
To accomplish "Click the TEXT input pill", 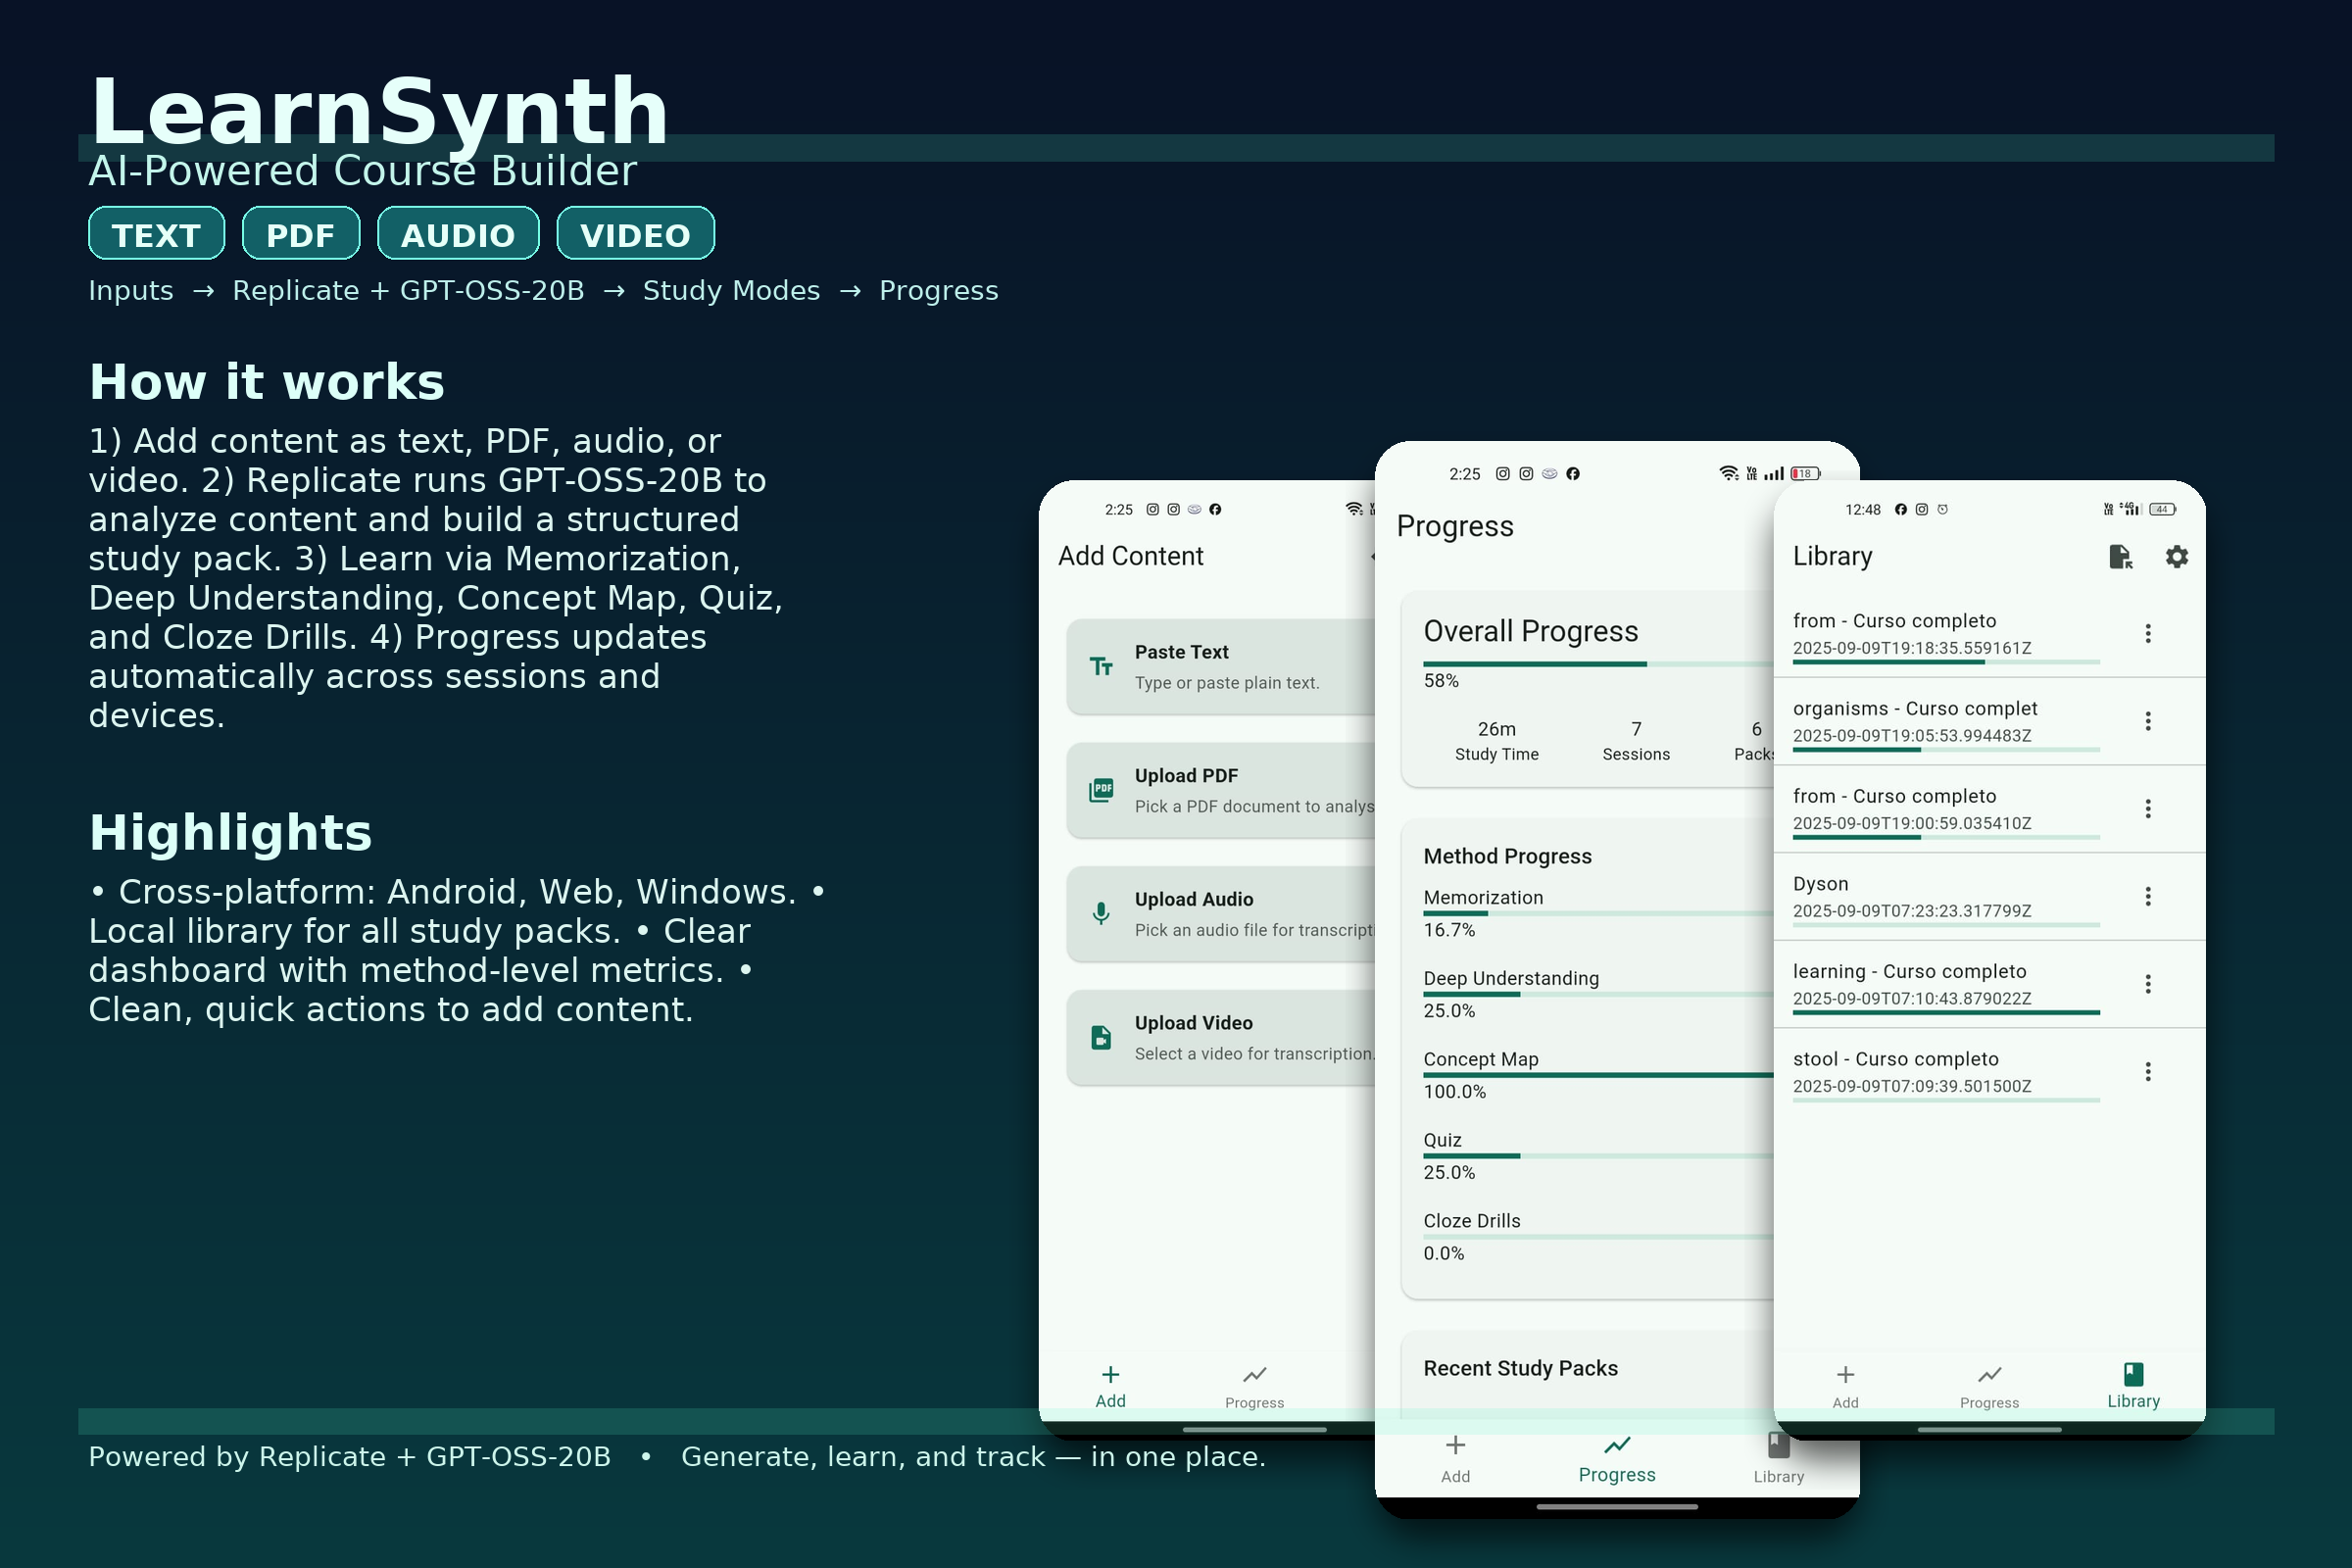I will coord(156,234).
